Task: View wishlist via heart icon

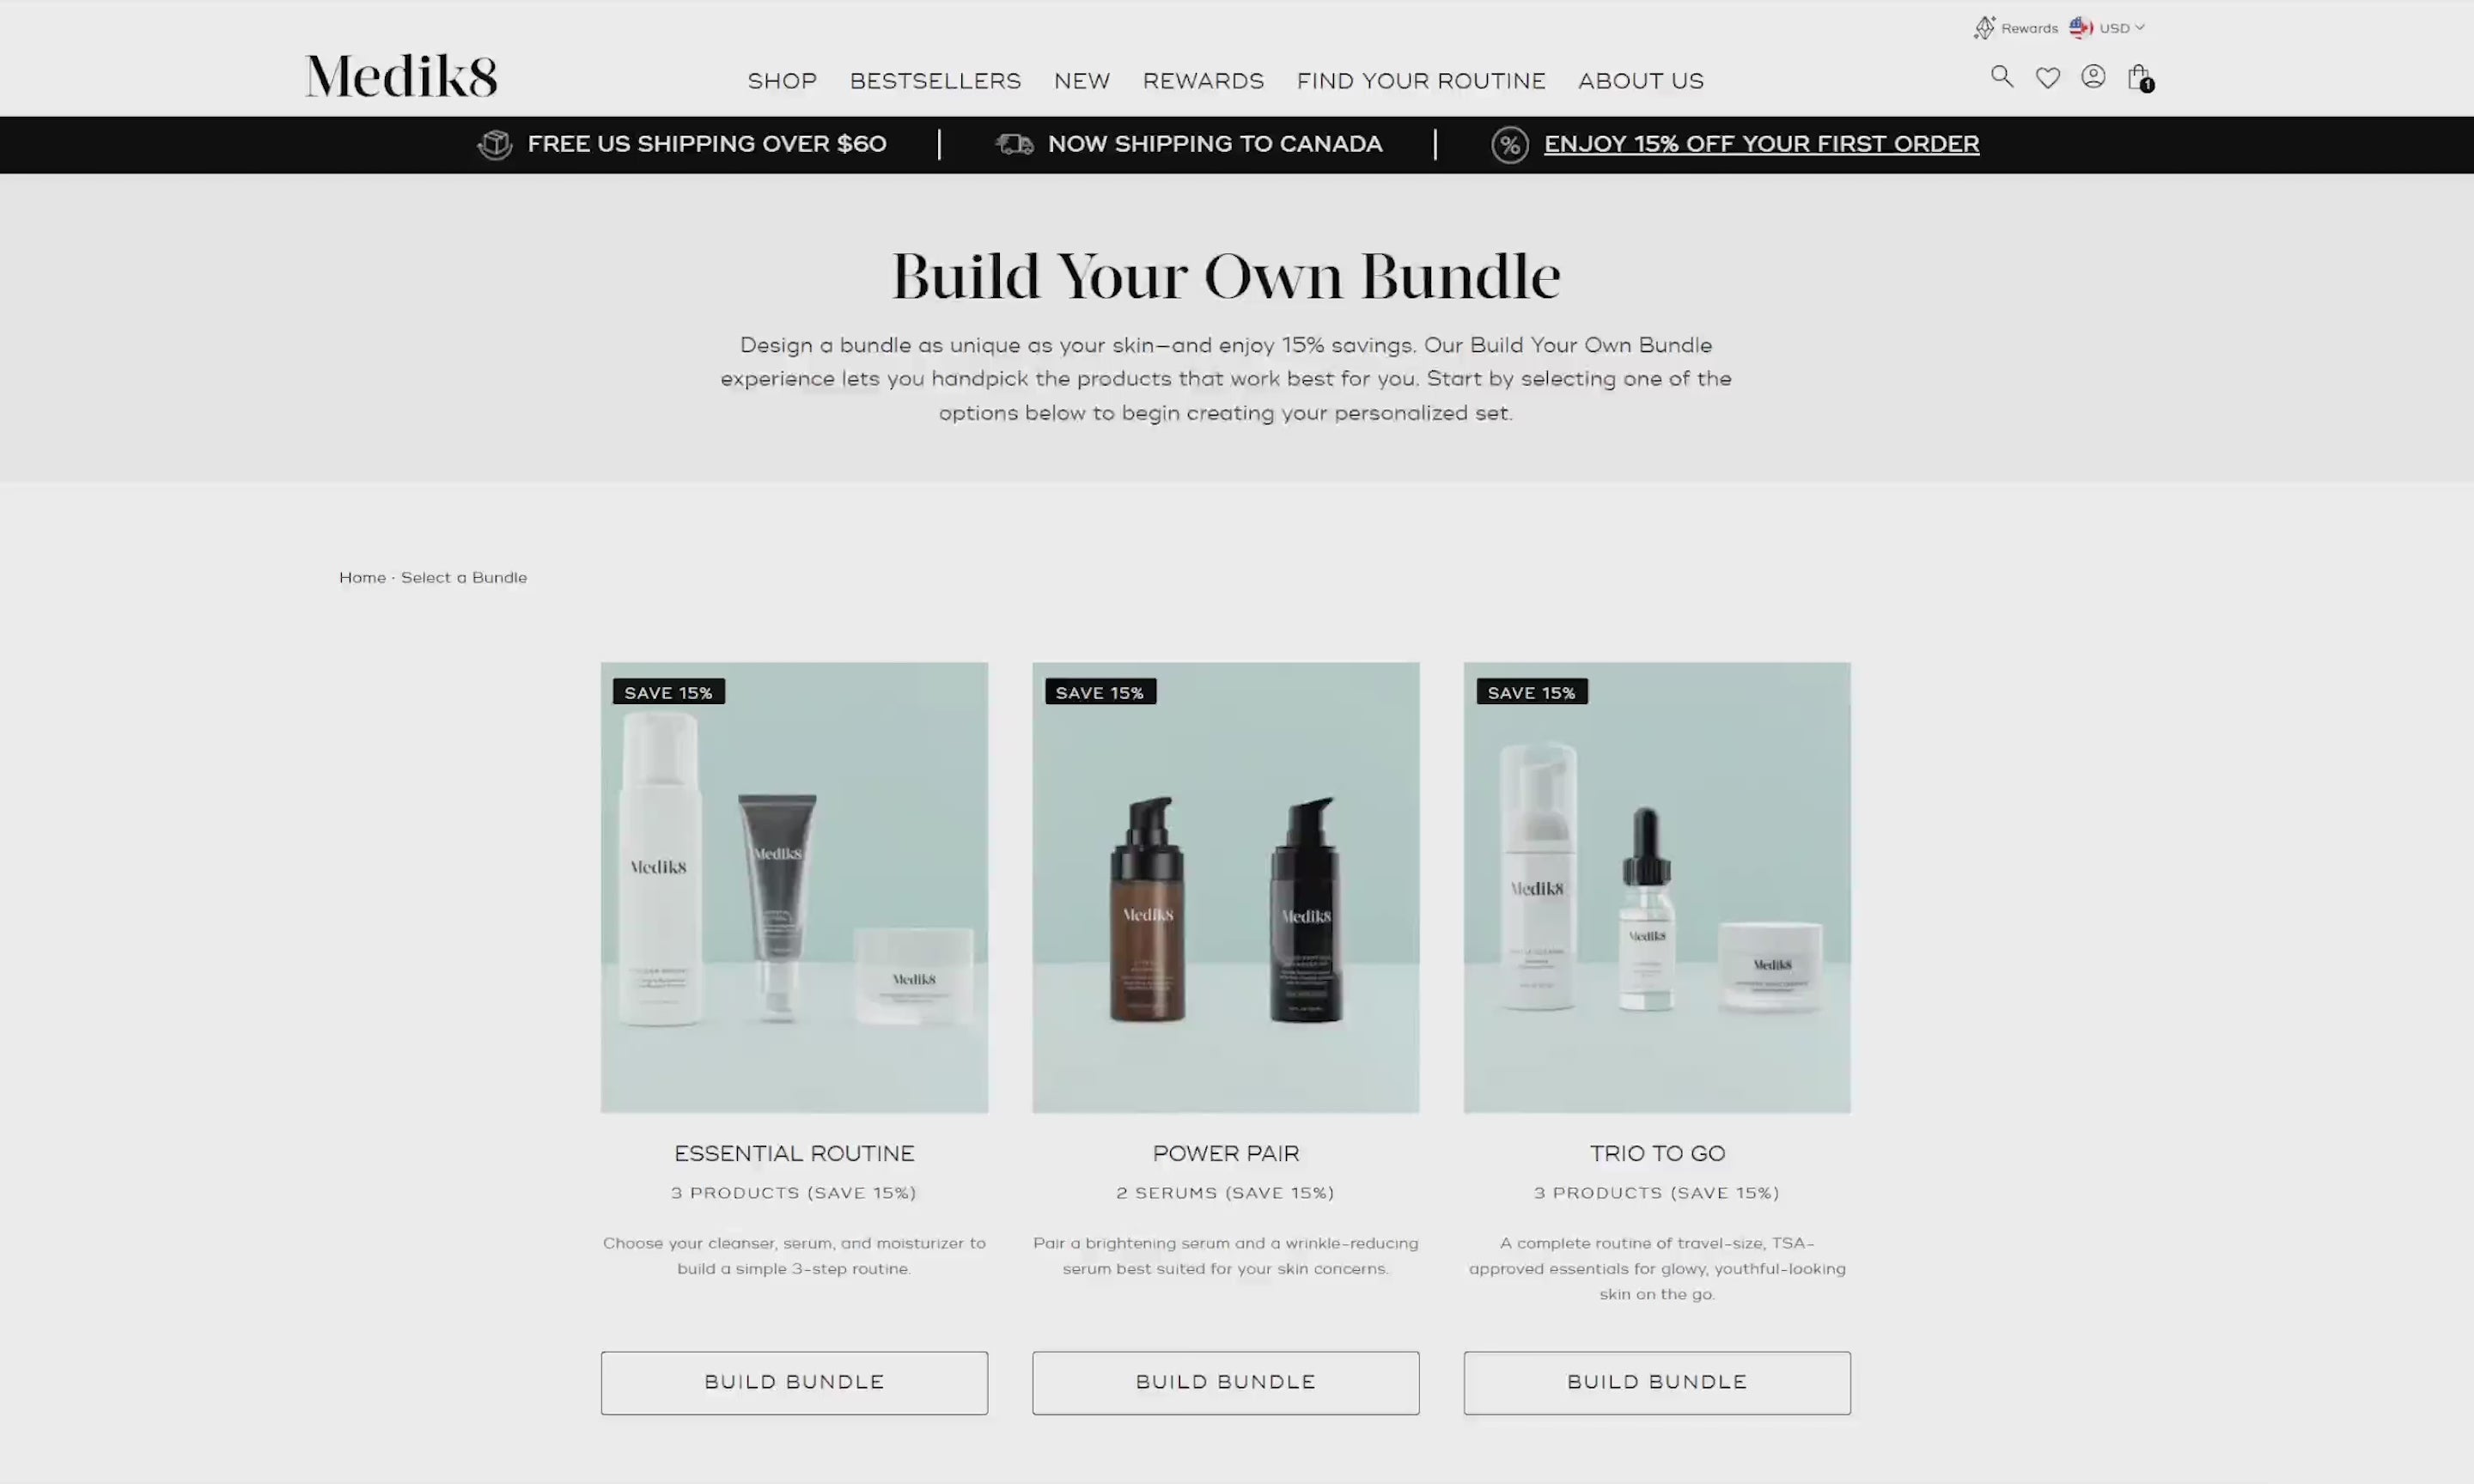Action: point(2047,78)
